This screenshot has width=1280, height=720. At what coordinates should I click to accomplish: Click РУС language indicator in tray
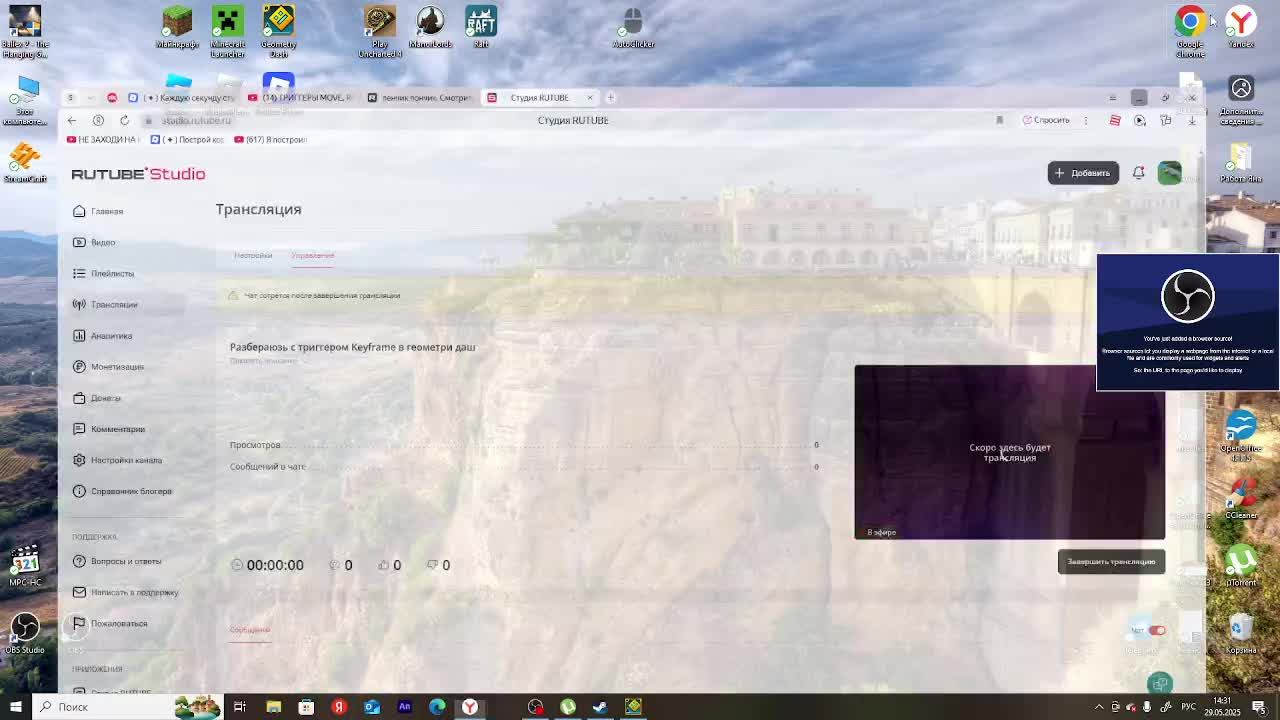[1189, 707]
